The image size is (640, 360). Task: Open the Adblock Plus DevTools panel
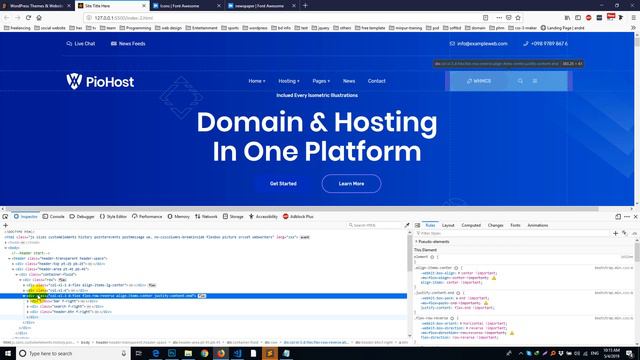pyautogui.click(x=298, y=217)
